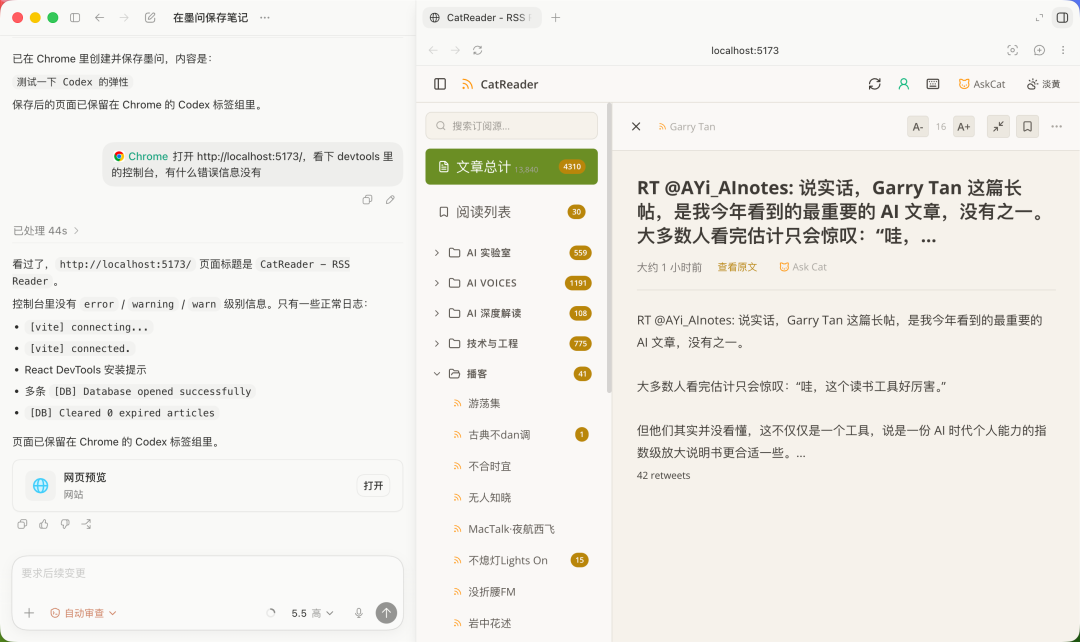Click thumbs down on the response

(65, 524)
